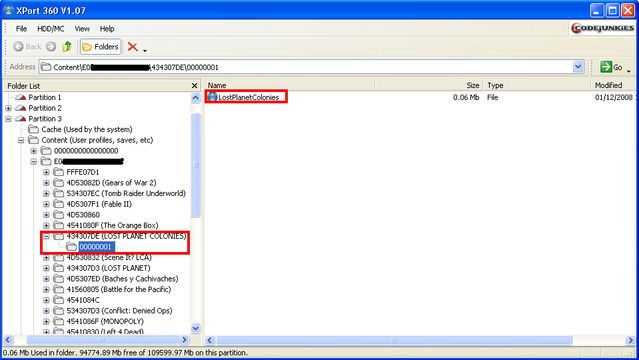
Task: Click the red X delete icon
Action: (132, 47)
